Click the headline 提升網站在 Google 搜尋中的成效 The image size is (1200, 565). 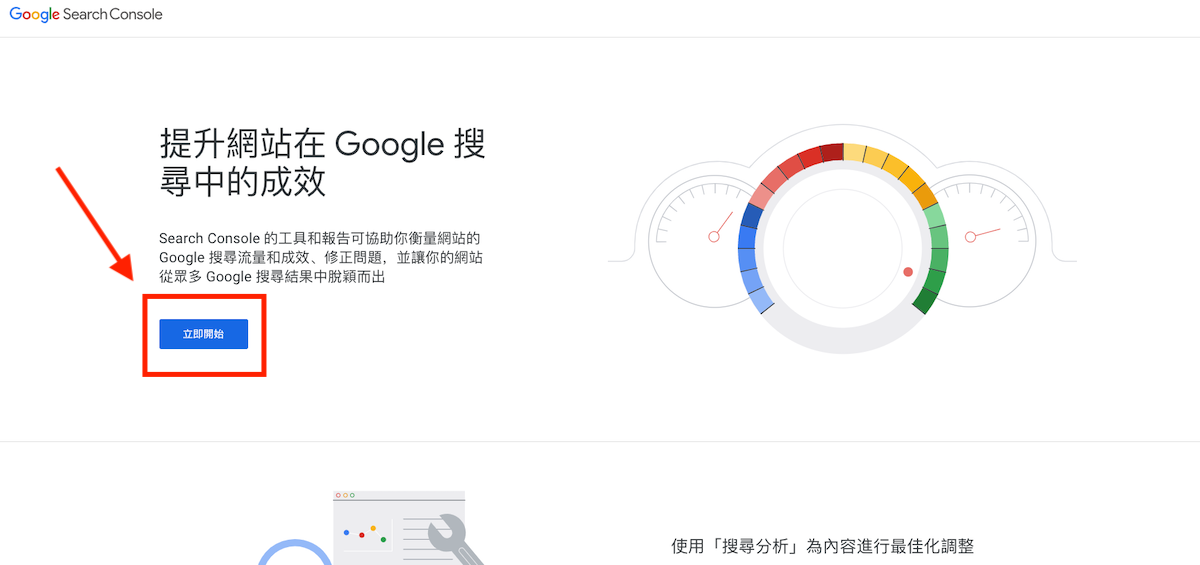322,163
